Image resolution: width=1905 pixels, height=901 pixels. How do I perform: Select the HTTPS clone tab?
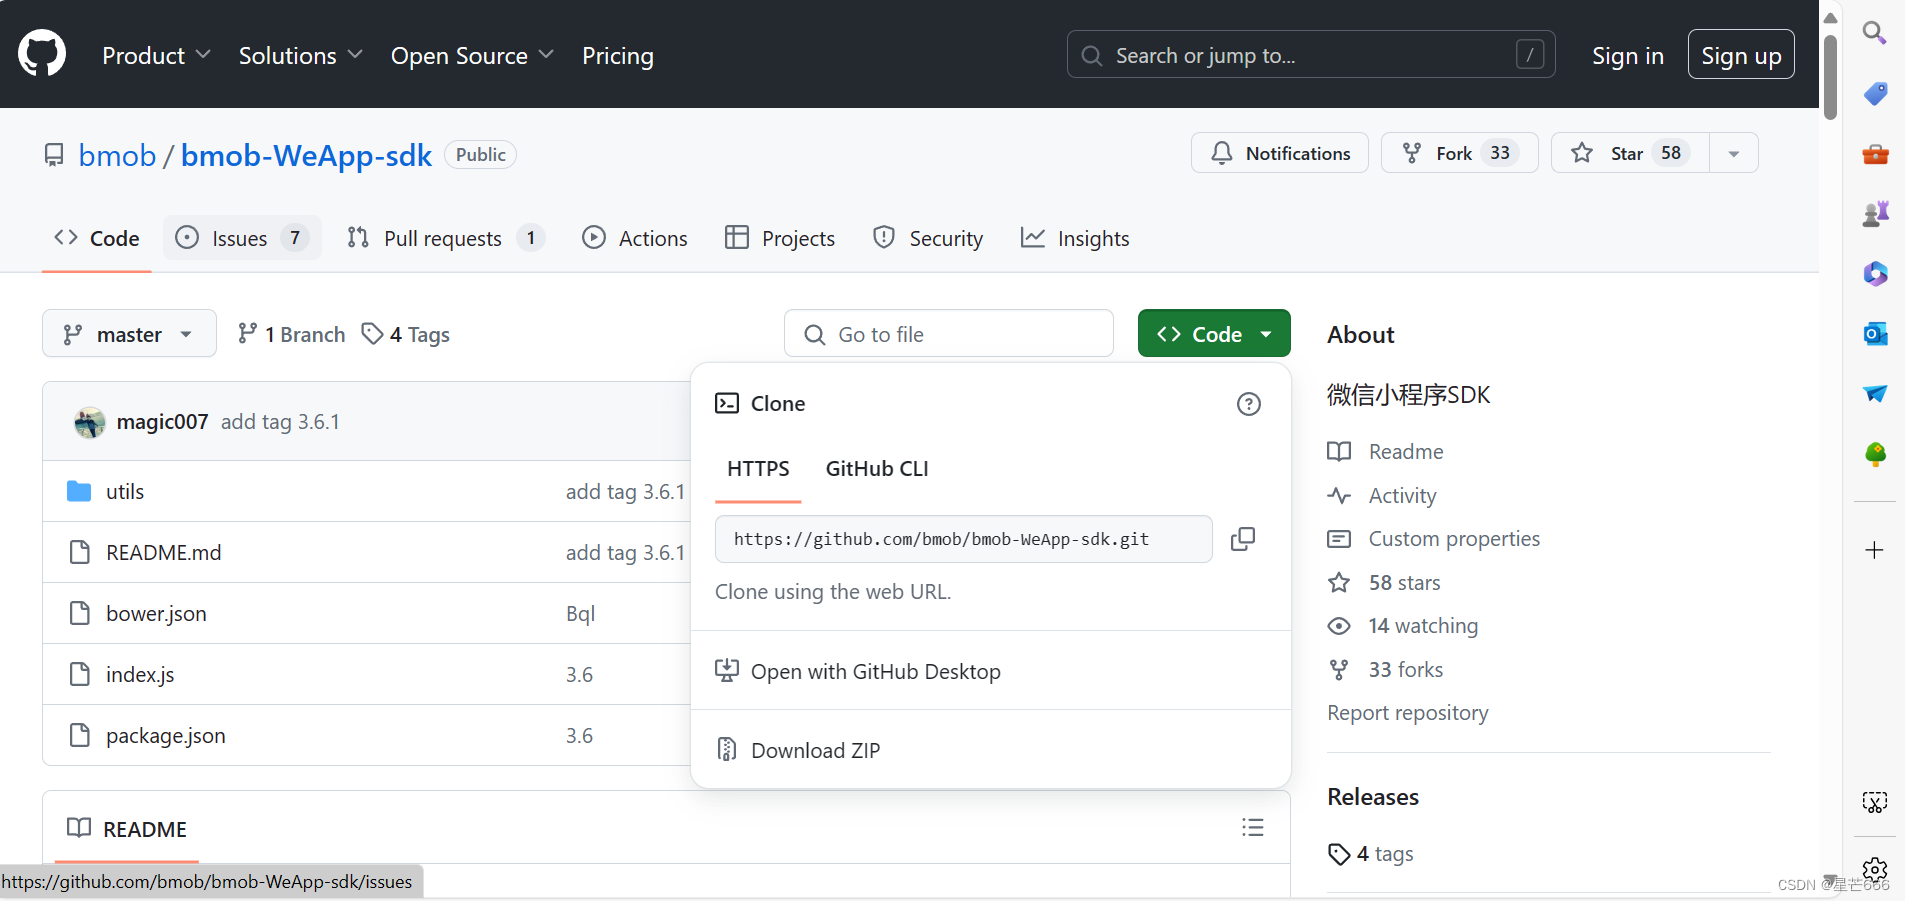click(x=758, y=468)
